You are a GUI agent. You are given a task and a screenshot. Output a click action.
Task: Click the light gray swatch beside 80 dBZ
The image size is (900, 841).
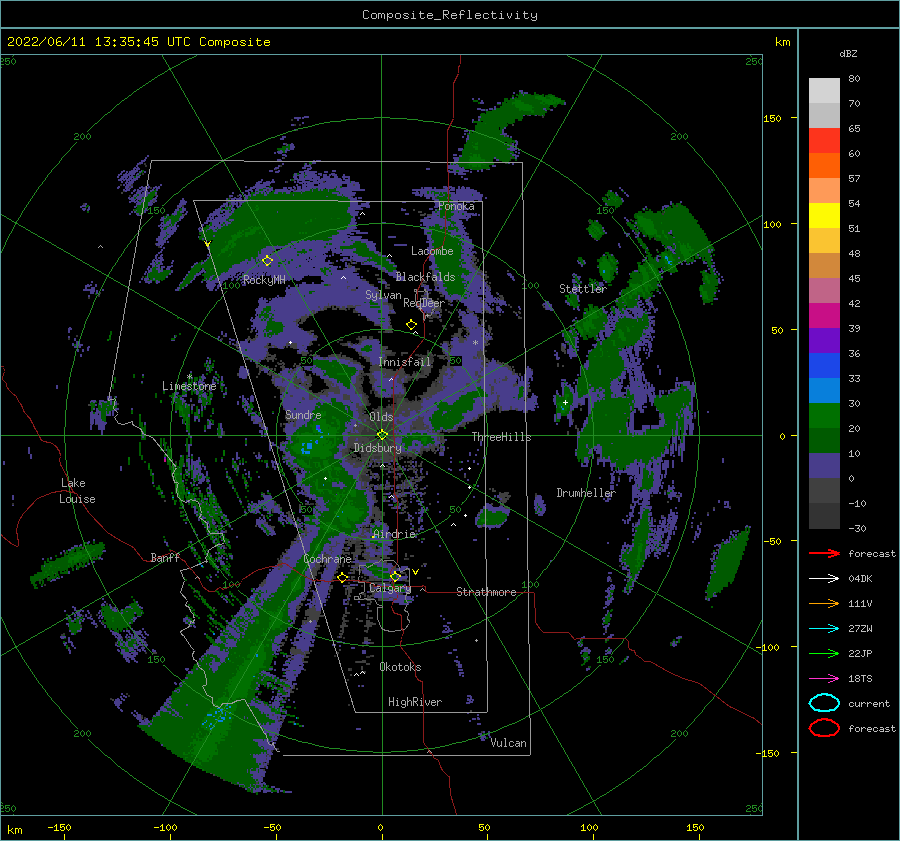824,91
